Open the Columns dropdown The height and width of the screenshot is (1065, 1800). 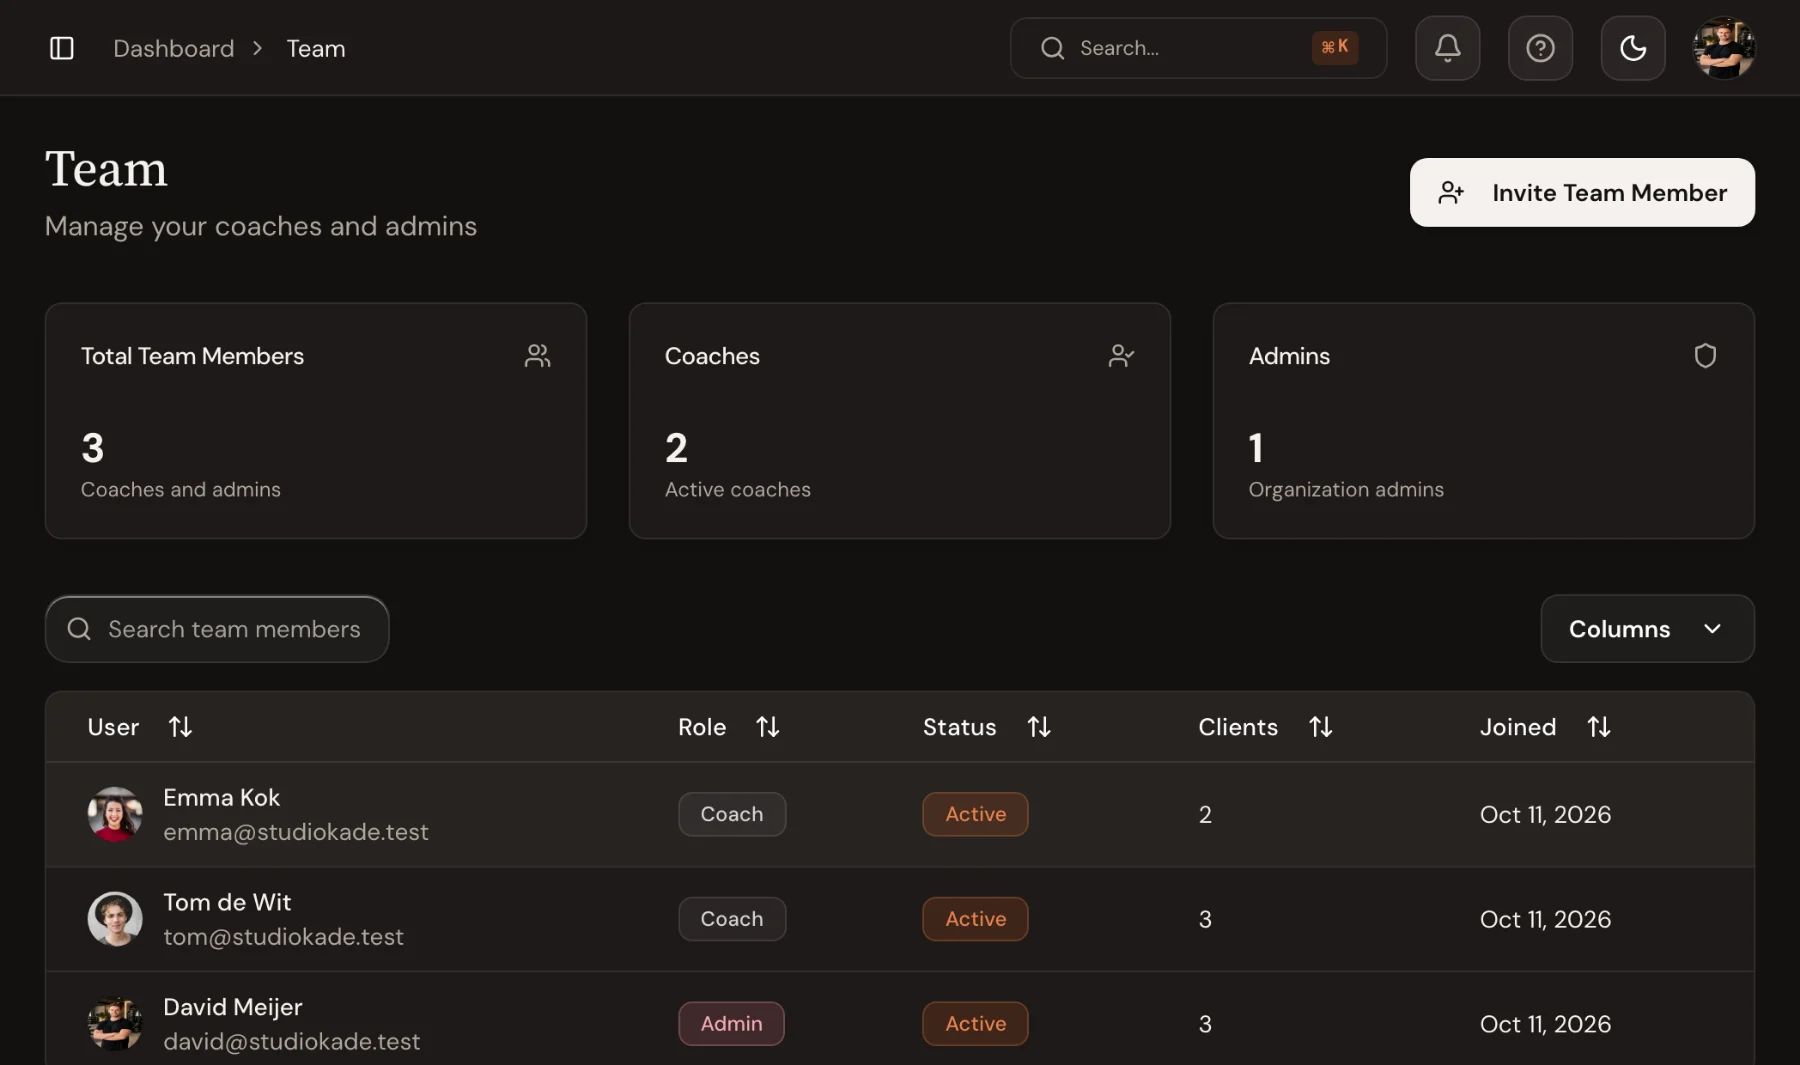click(x=1647, y=629)
